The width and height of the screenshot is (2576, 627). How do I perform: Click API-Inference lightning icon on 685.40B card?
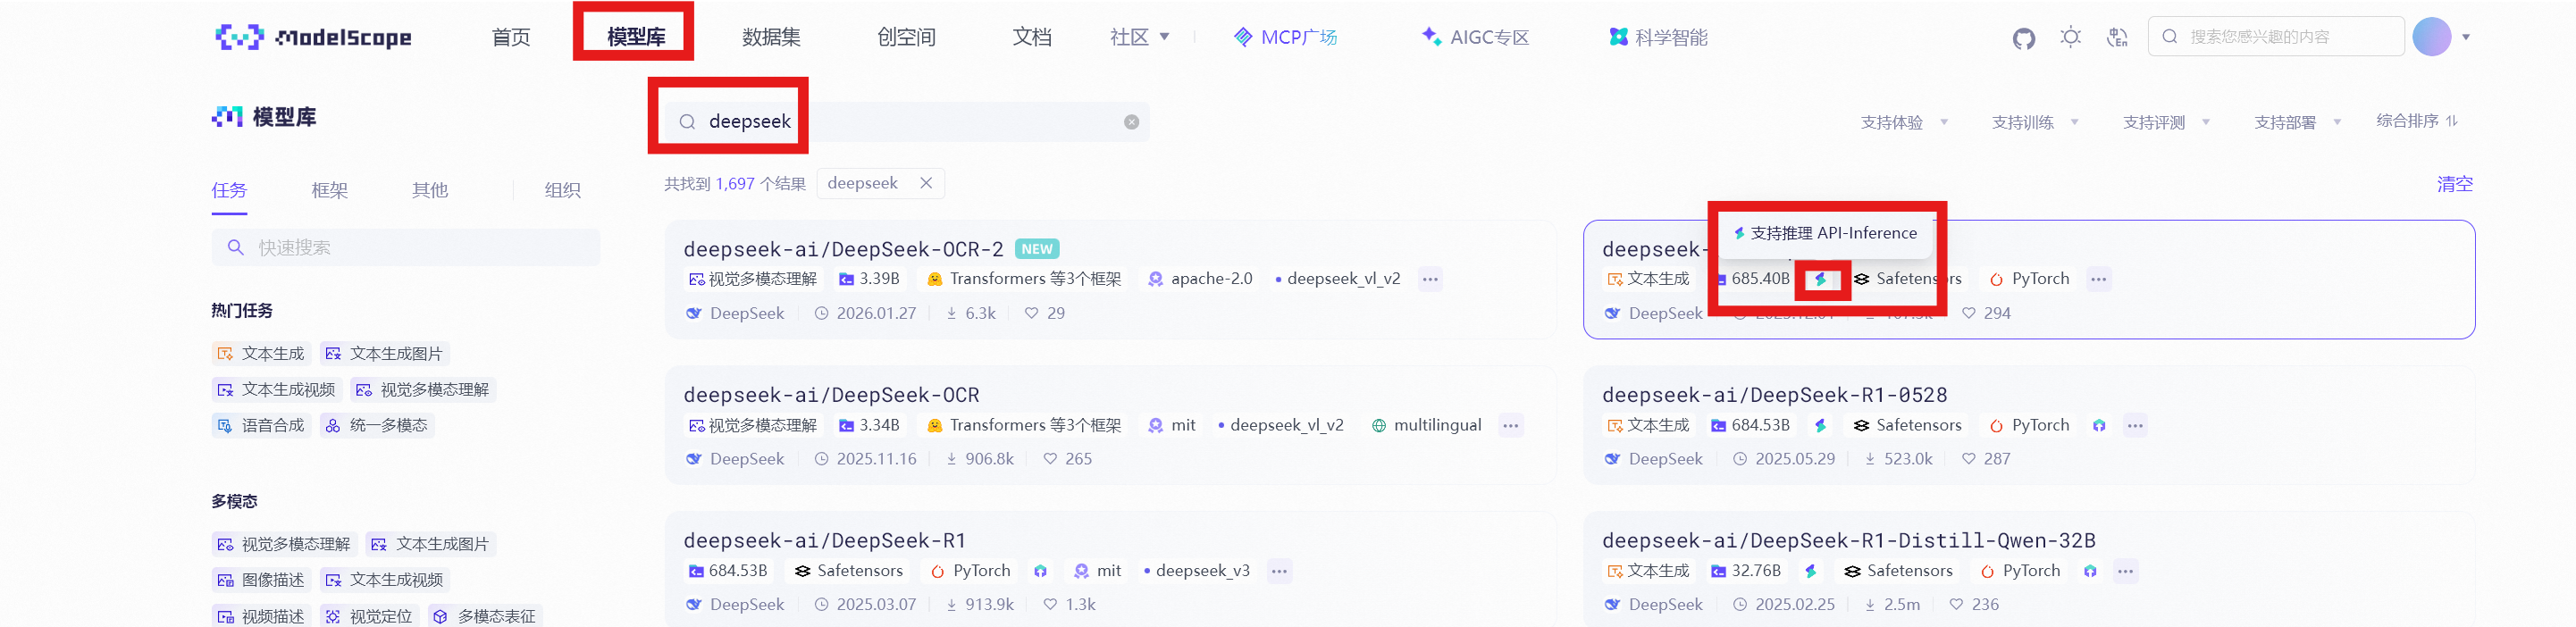click(1820, 280)
